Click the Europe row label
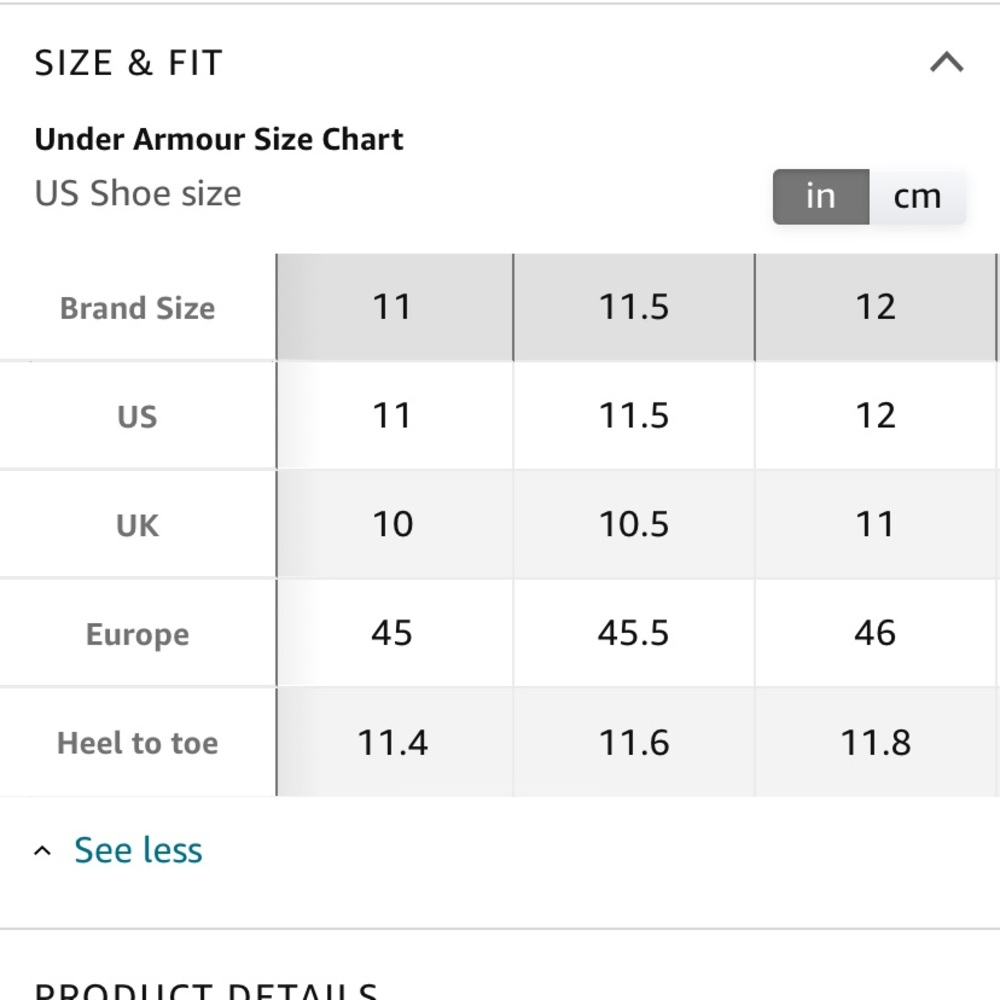The image size is (1000, 1000). pos(137,634)
